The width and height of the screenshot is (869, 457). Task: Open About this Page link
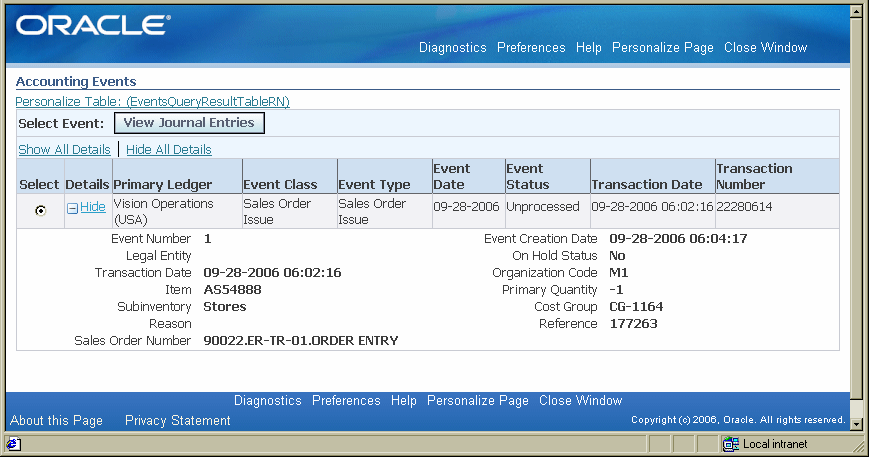pyautogui.click(x=57, y=420)
